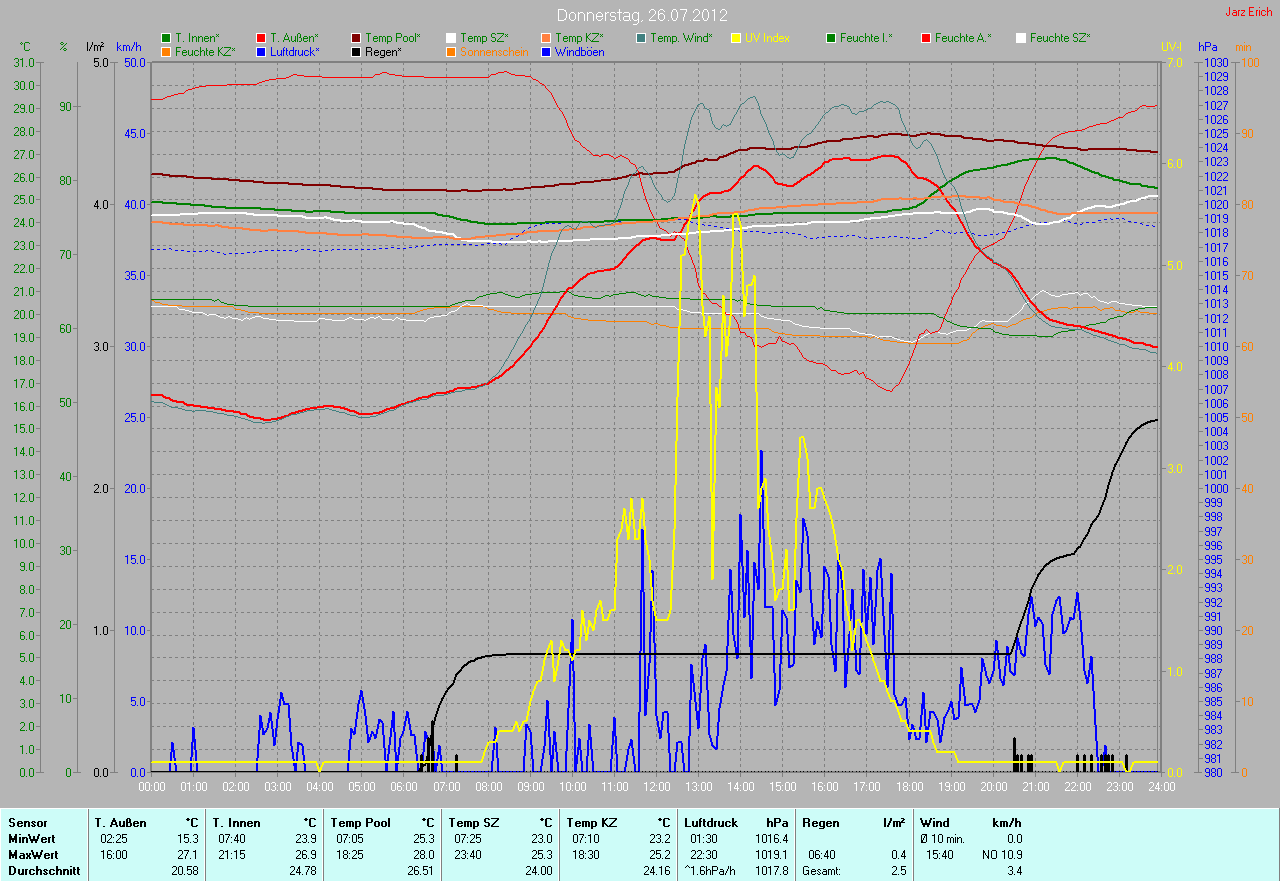This screenshot has width=1280, height=881.
Task: Click the blue Windböen legend swatch
Action: (x=546, y=51)
